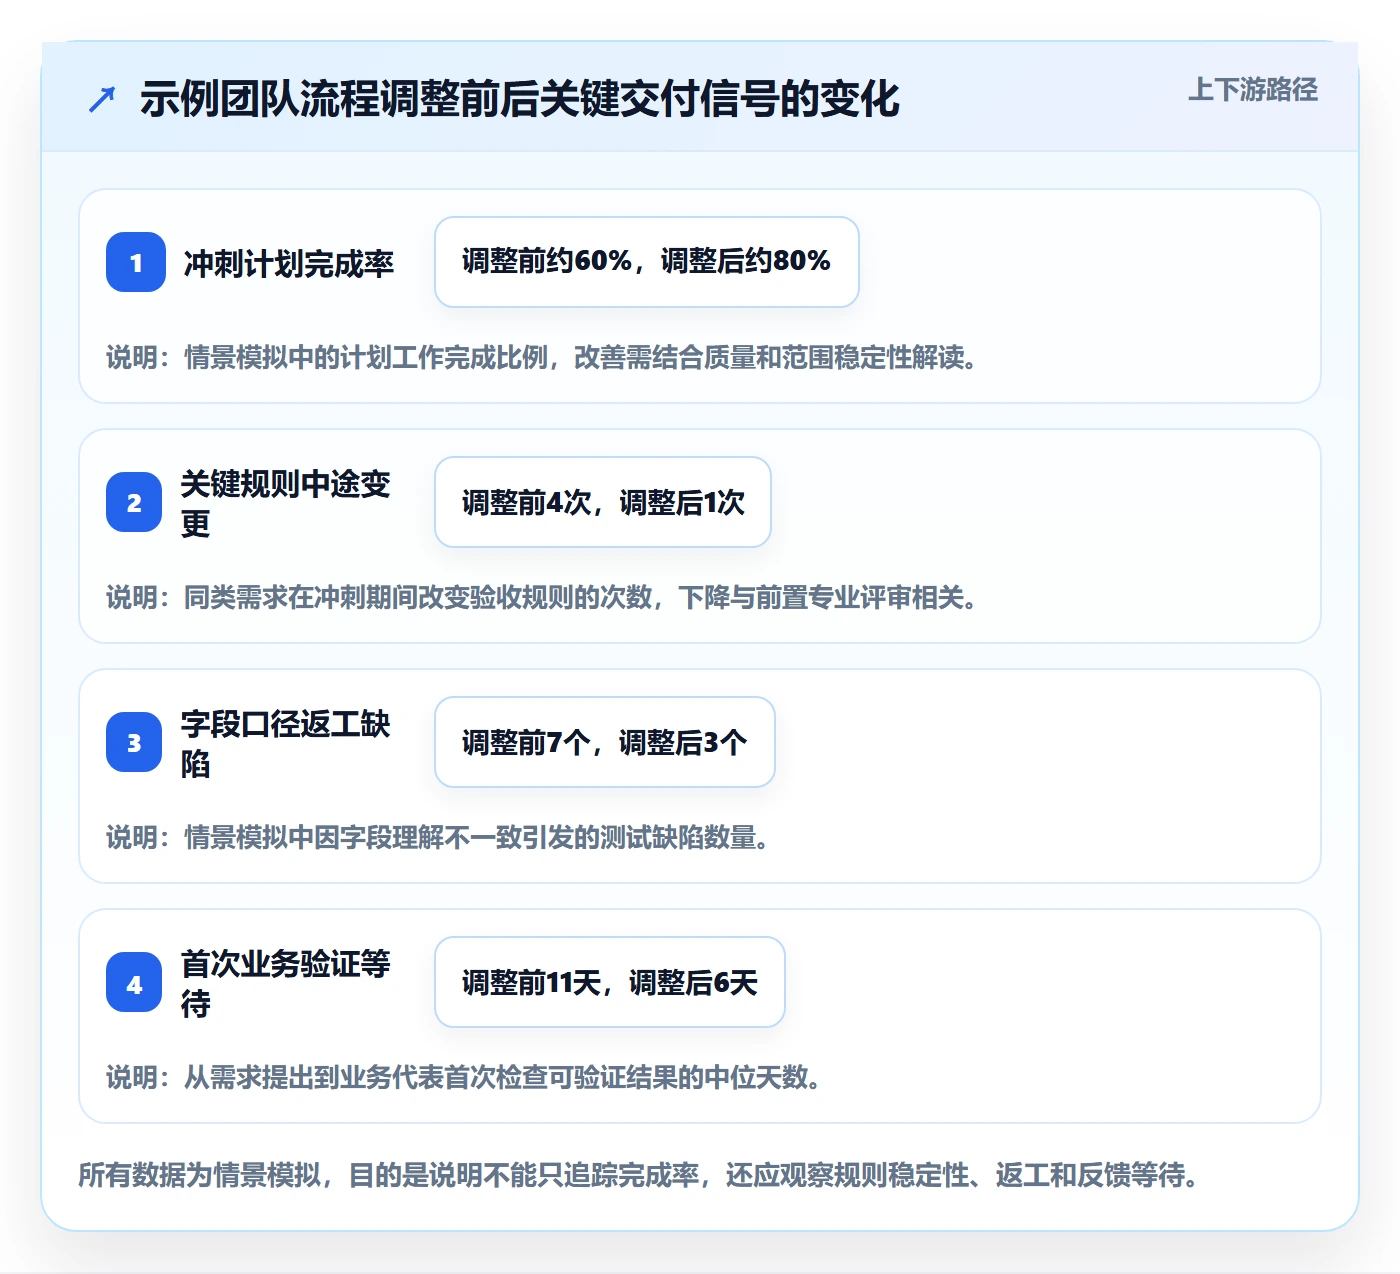Click the 调整前约60%，调整后约80% value box
This screenshot has width=1400, height=1274.
point(647,262)
